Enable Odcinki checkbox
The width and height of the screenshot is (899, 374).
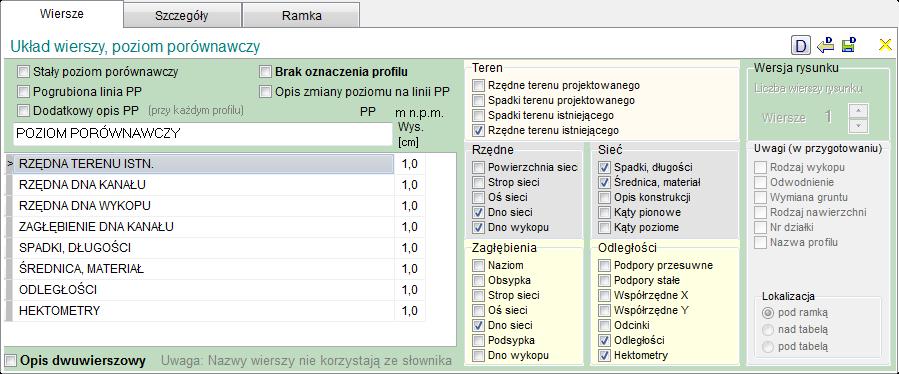[604, 325]
